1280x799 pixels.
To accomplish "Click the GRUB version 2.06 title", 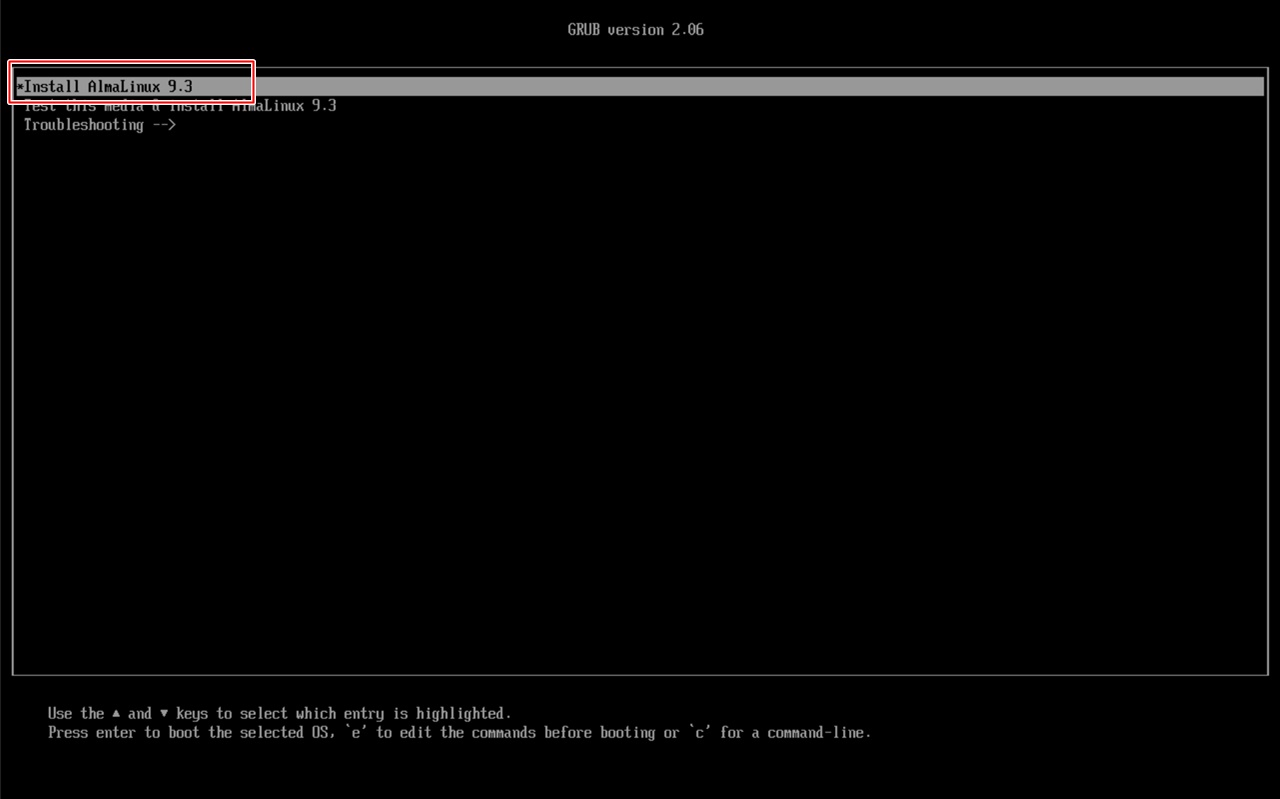I will [x=635, y=30].
